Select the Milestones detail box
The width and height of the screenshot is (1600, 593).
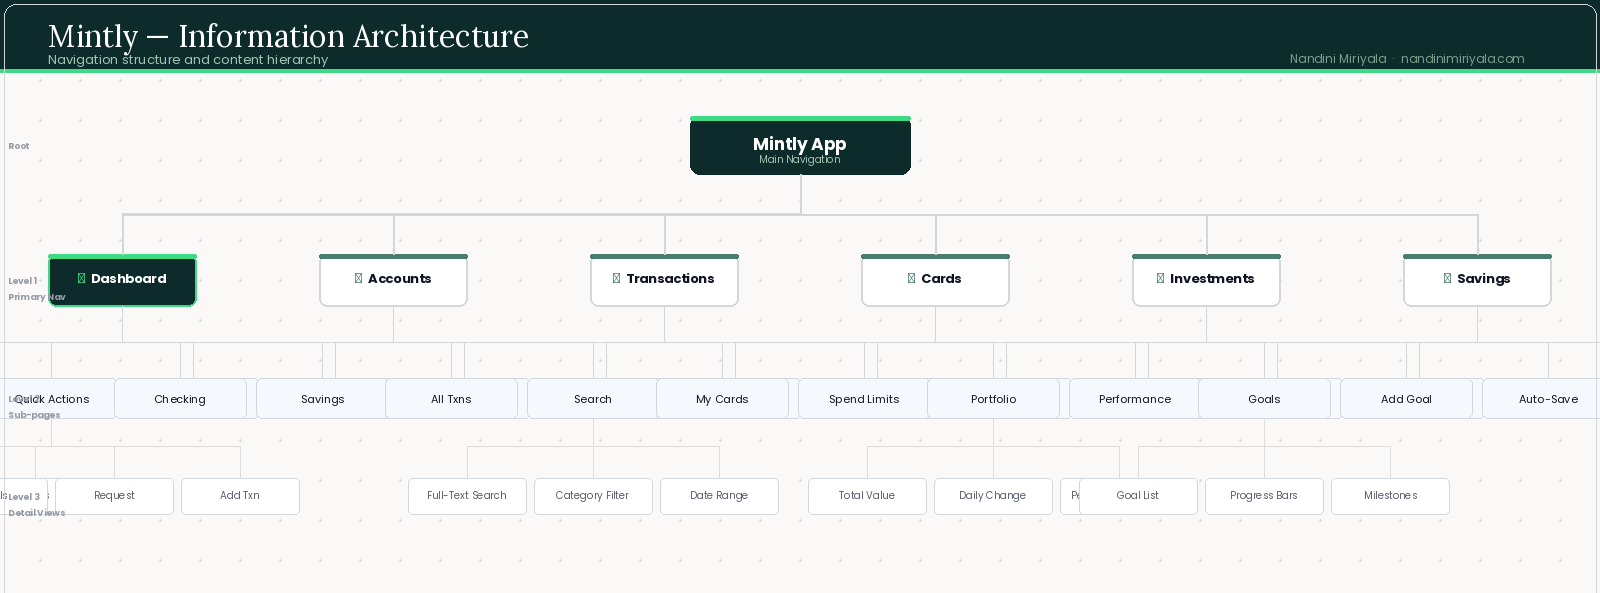[x=1390, y=496]
